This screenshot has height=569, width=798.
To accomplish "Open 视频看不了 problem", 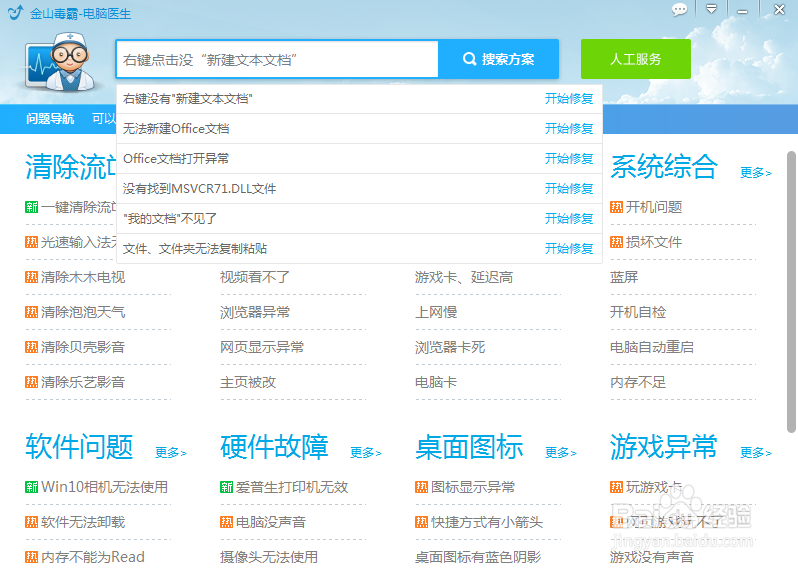I will [x=255, y=277].
